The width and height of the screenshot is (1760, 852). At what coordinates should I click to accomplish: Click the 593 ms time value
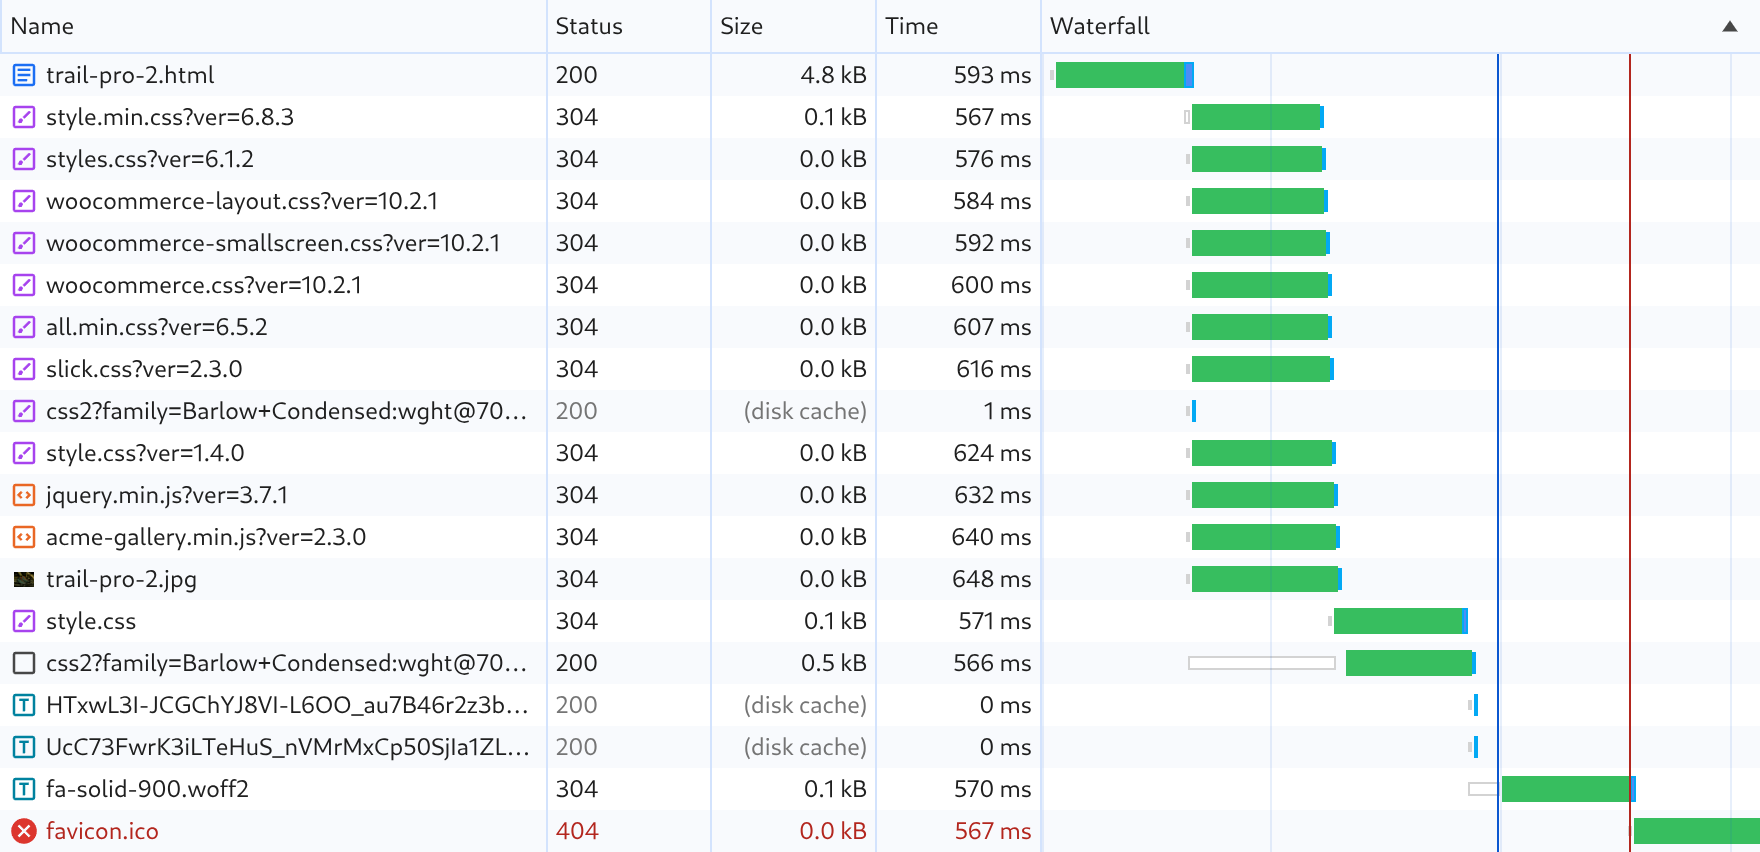(992, 75)
